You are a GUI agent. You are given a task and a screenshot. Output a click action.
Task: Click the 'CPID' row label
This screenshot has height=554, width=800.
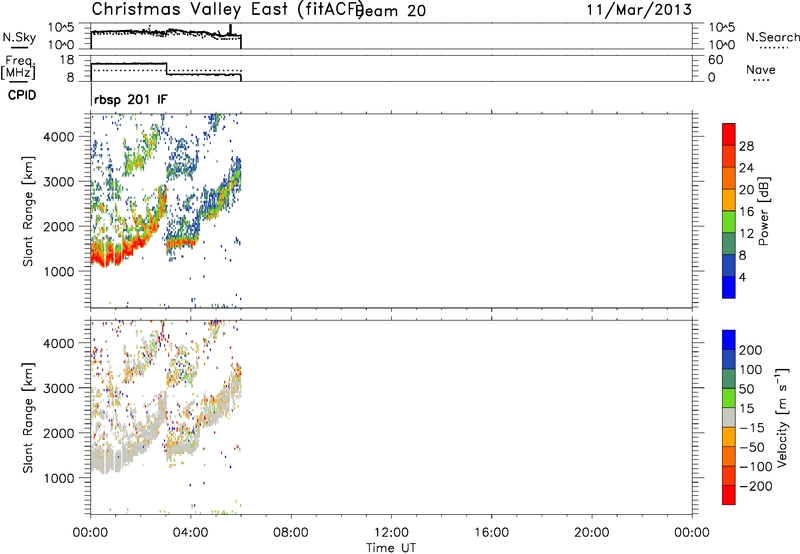[x=22, y=95]
